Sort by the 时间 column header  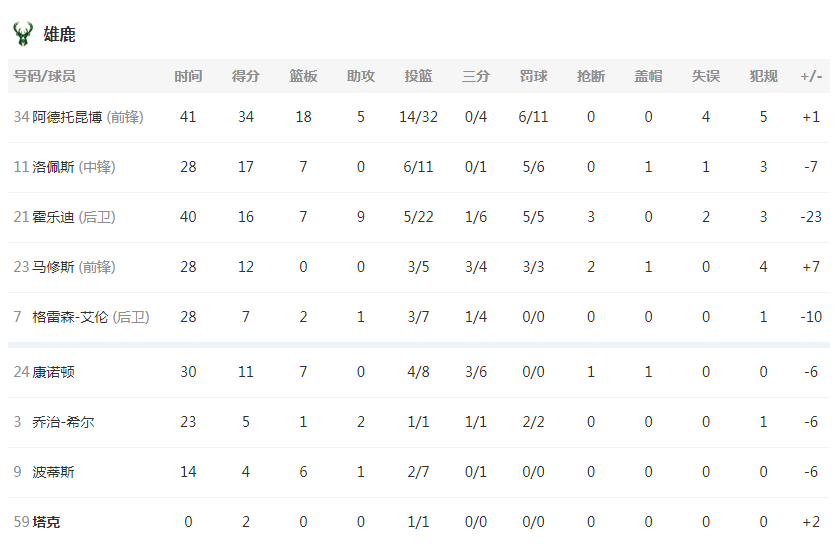click(x=188, y=76)
